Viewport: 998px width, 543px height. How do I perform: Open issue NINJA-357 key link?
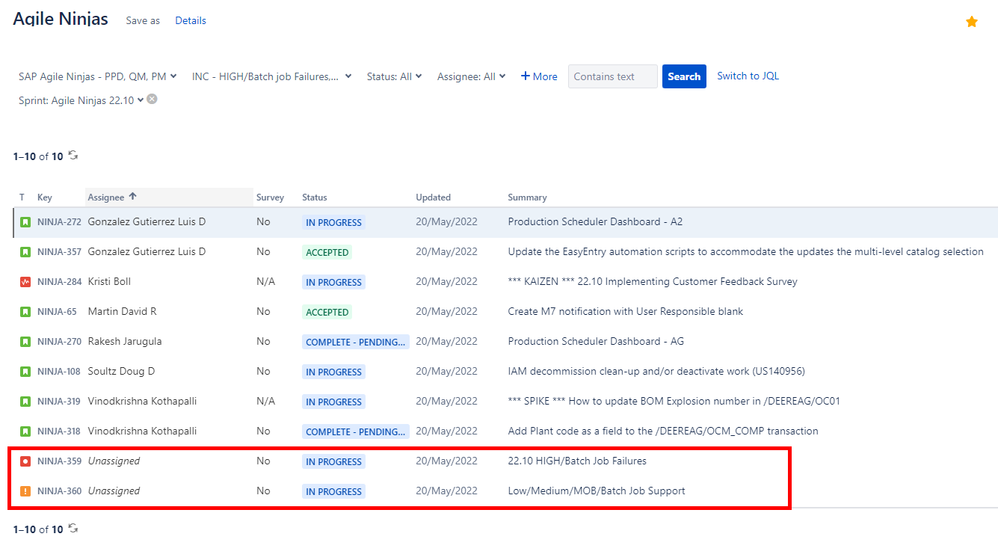[59, 252]
